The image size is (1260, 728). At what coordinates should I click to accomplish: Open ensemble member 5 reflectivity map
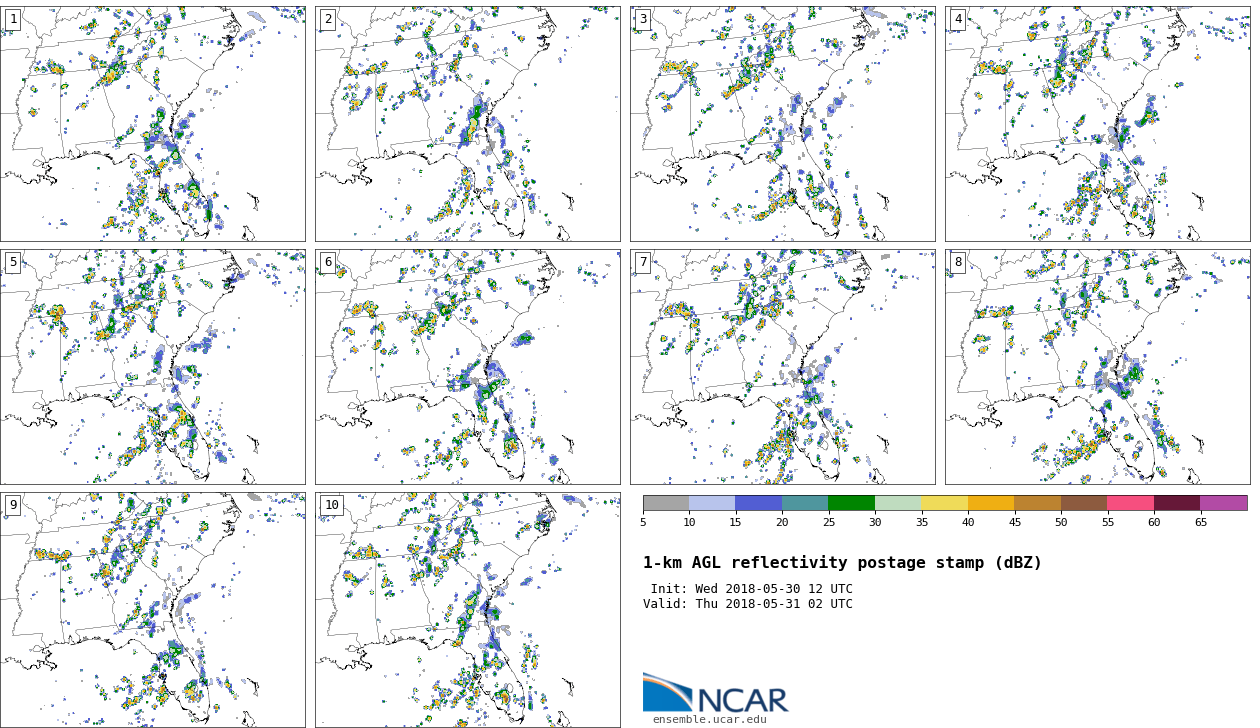coord(153,367)
